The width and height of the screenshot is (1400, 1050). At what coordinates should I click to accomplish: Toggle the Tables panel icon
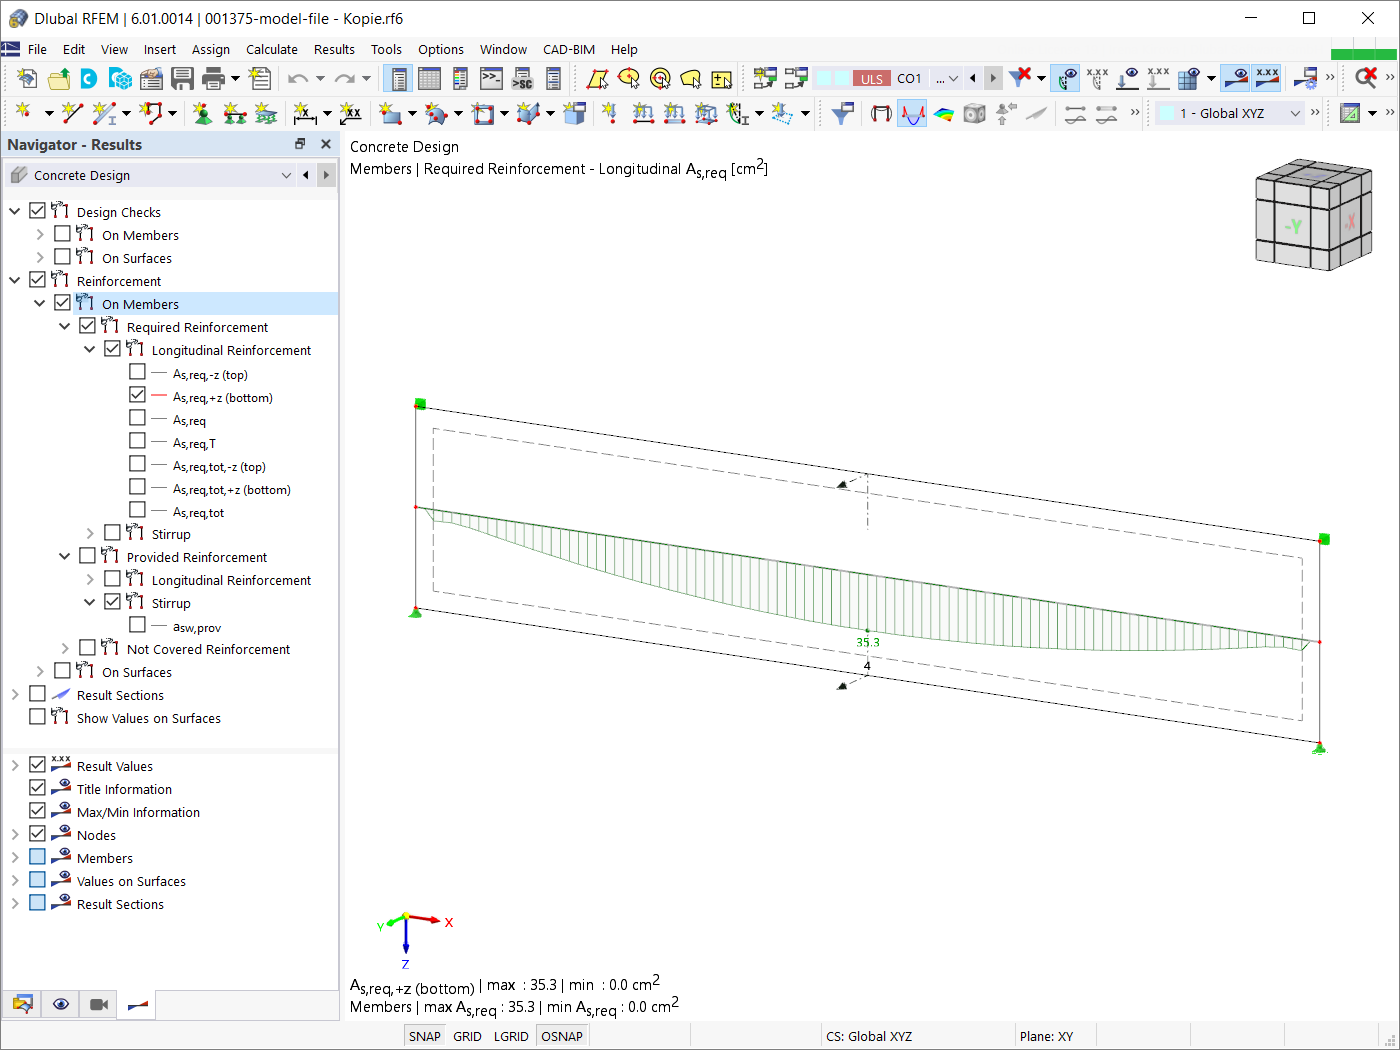429,78
